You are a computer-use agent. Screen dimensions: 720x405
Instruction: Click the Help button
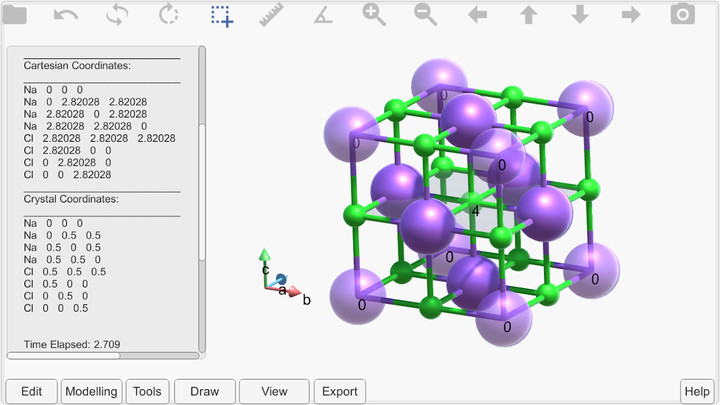697,391
